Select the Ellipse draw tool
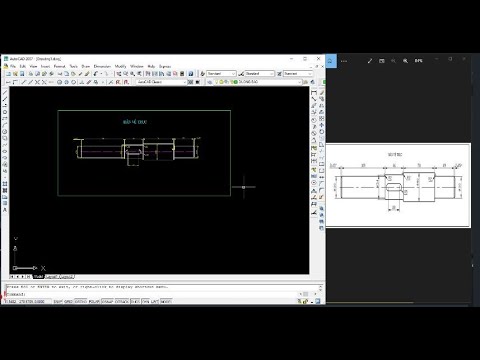The image size is (480, 360). pos(5,151)
